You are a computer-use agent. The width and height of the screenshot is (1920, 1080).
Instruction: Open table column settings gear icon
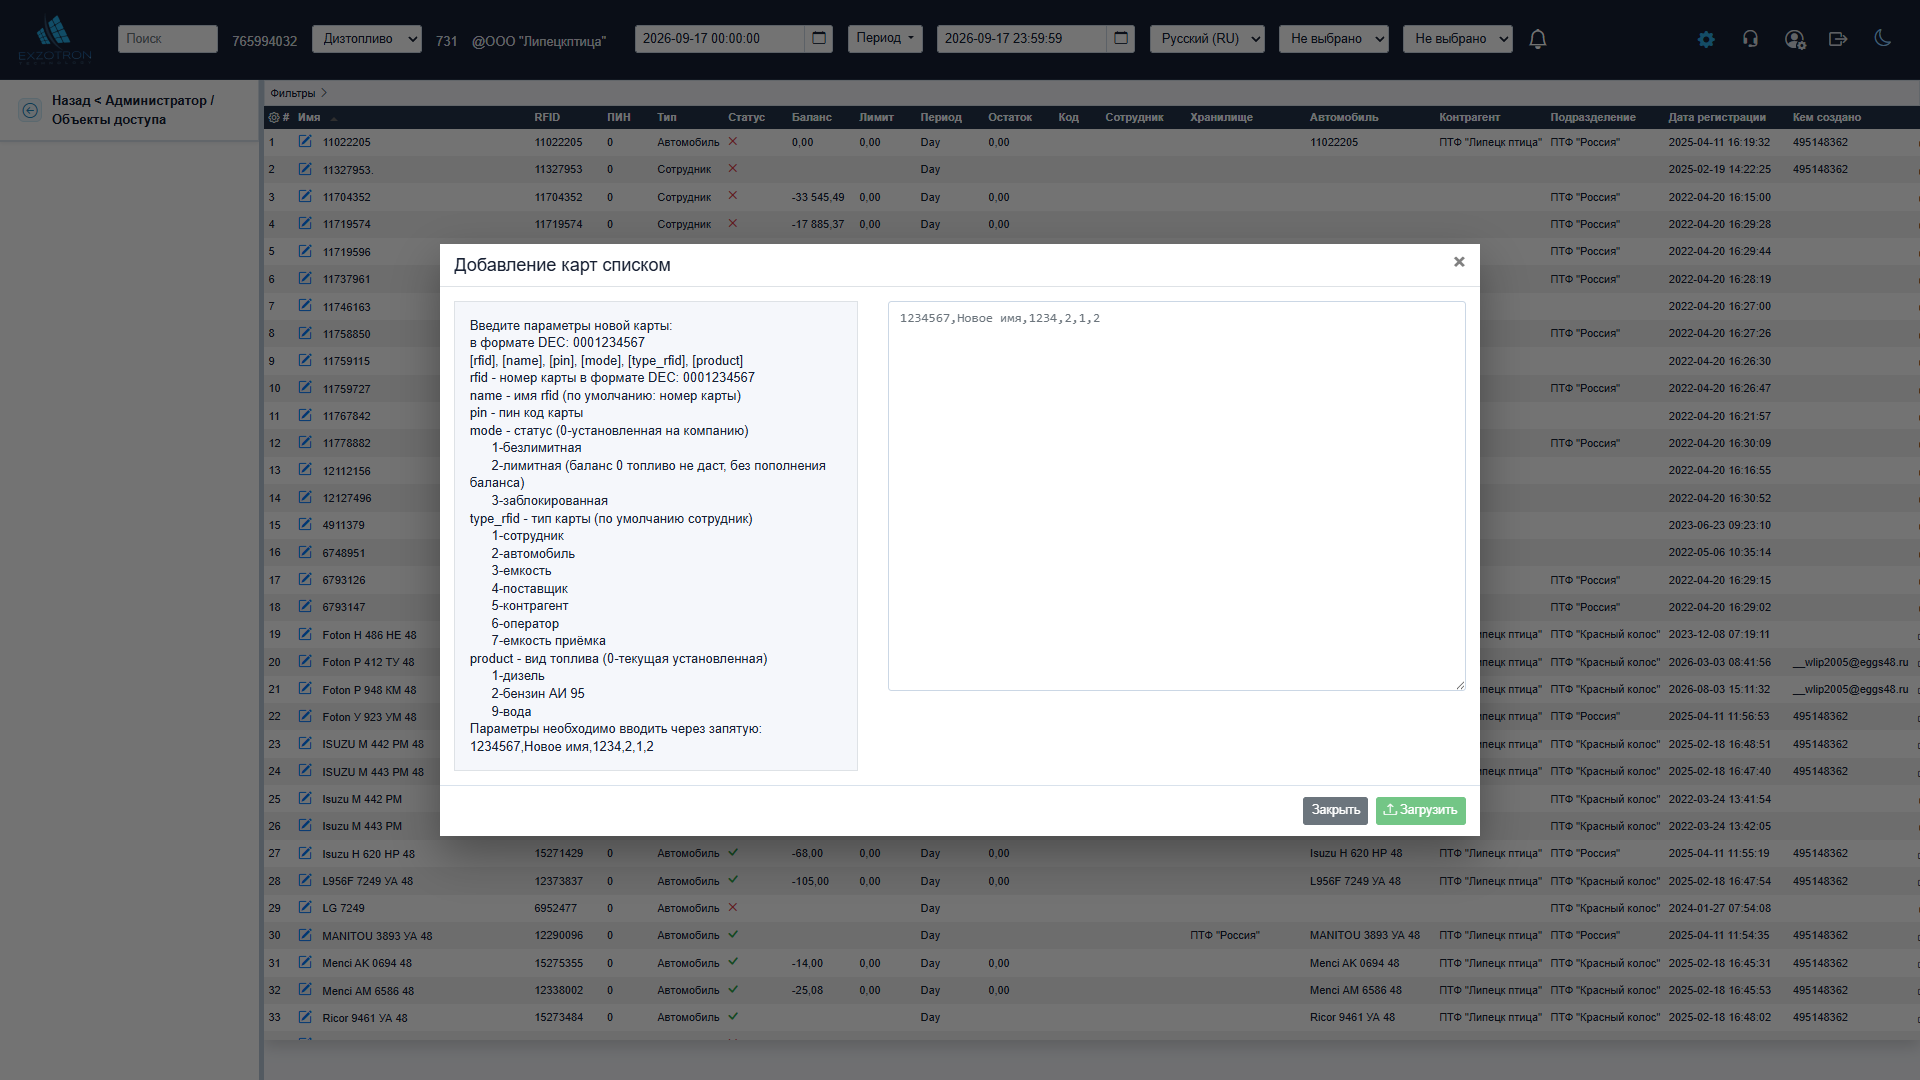(x=273, y=117)
